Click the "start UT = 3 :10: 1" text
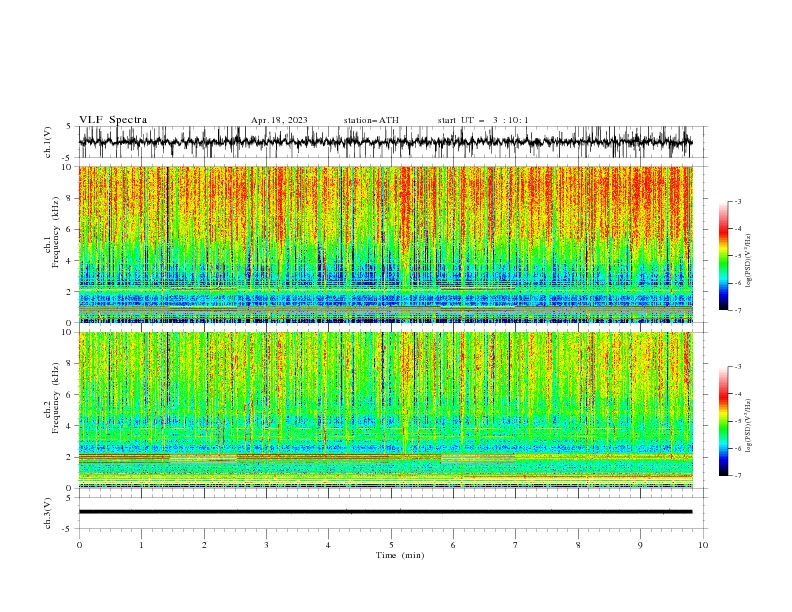792x612 pixels. click(483, 120)
